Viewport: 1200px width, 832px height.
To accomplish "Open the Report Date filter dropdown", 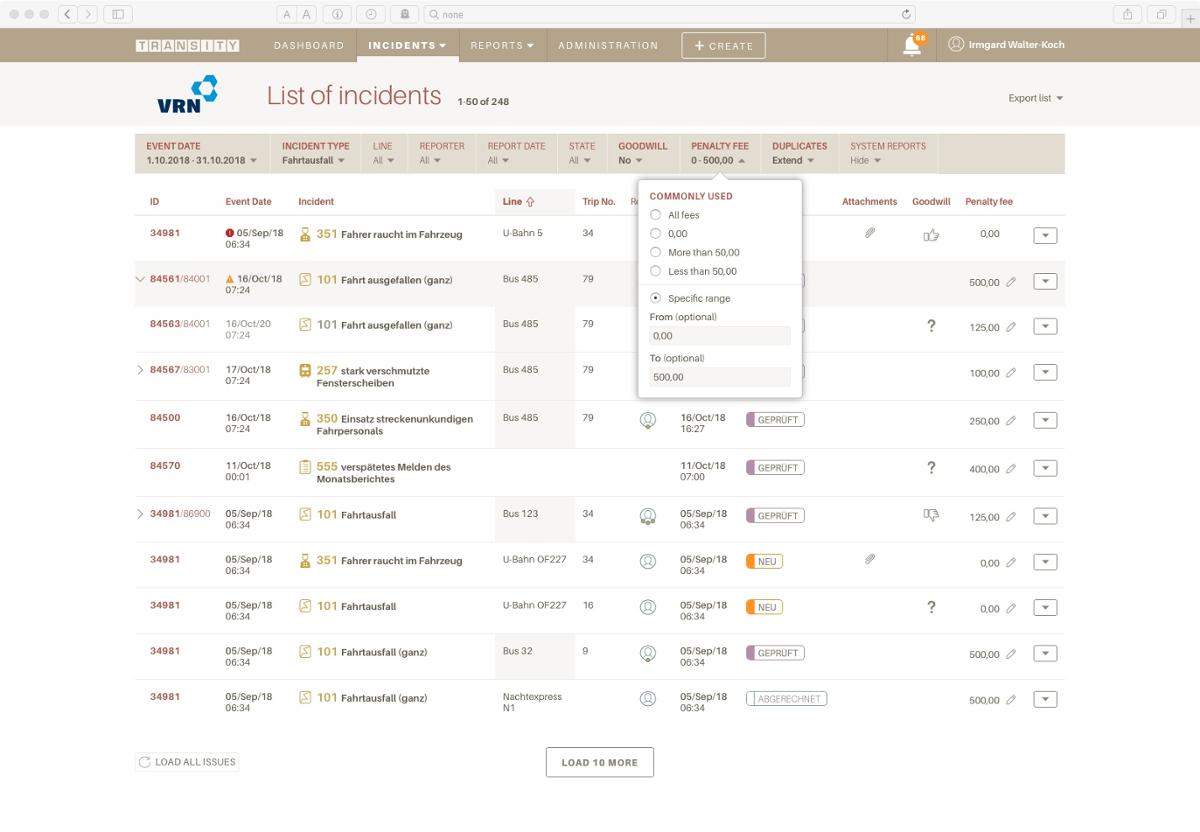I will [x=516, y=153].
